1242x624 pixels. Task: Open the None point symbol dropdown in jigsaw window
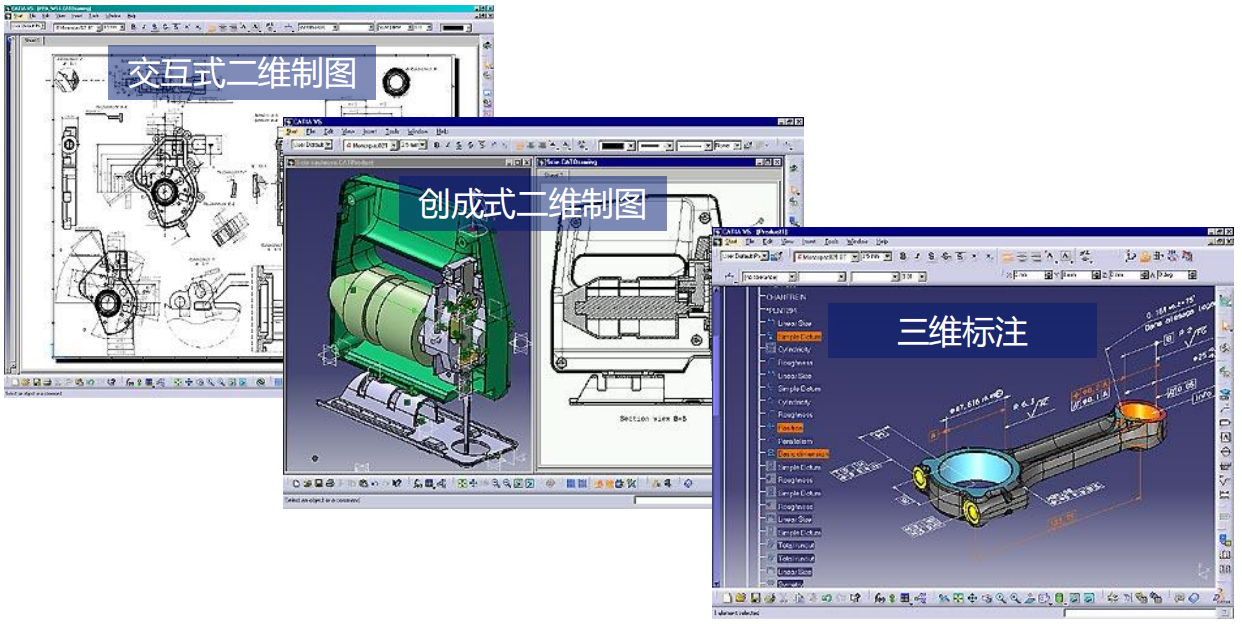coord(727,146)
